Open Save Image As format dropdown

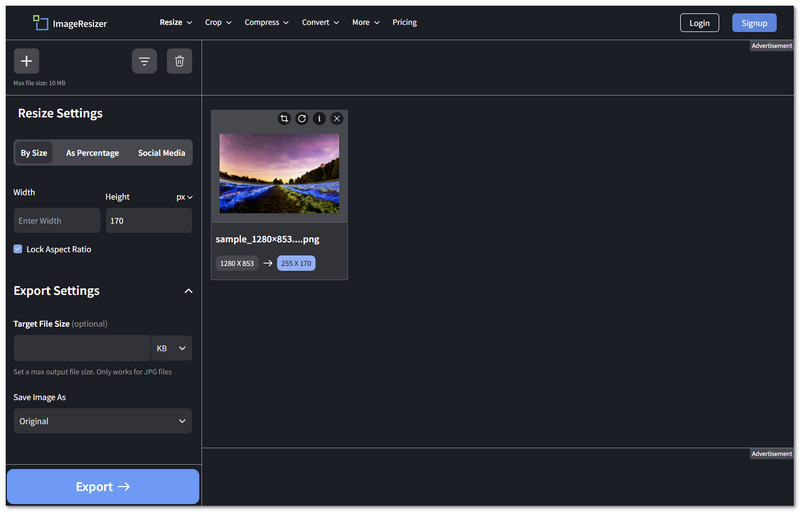(x=103, y=421)
